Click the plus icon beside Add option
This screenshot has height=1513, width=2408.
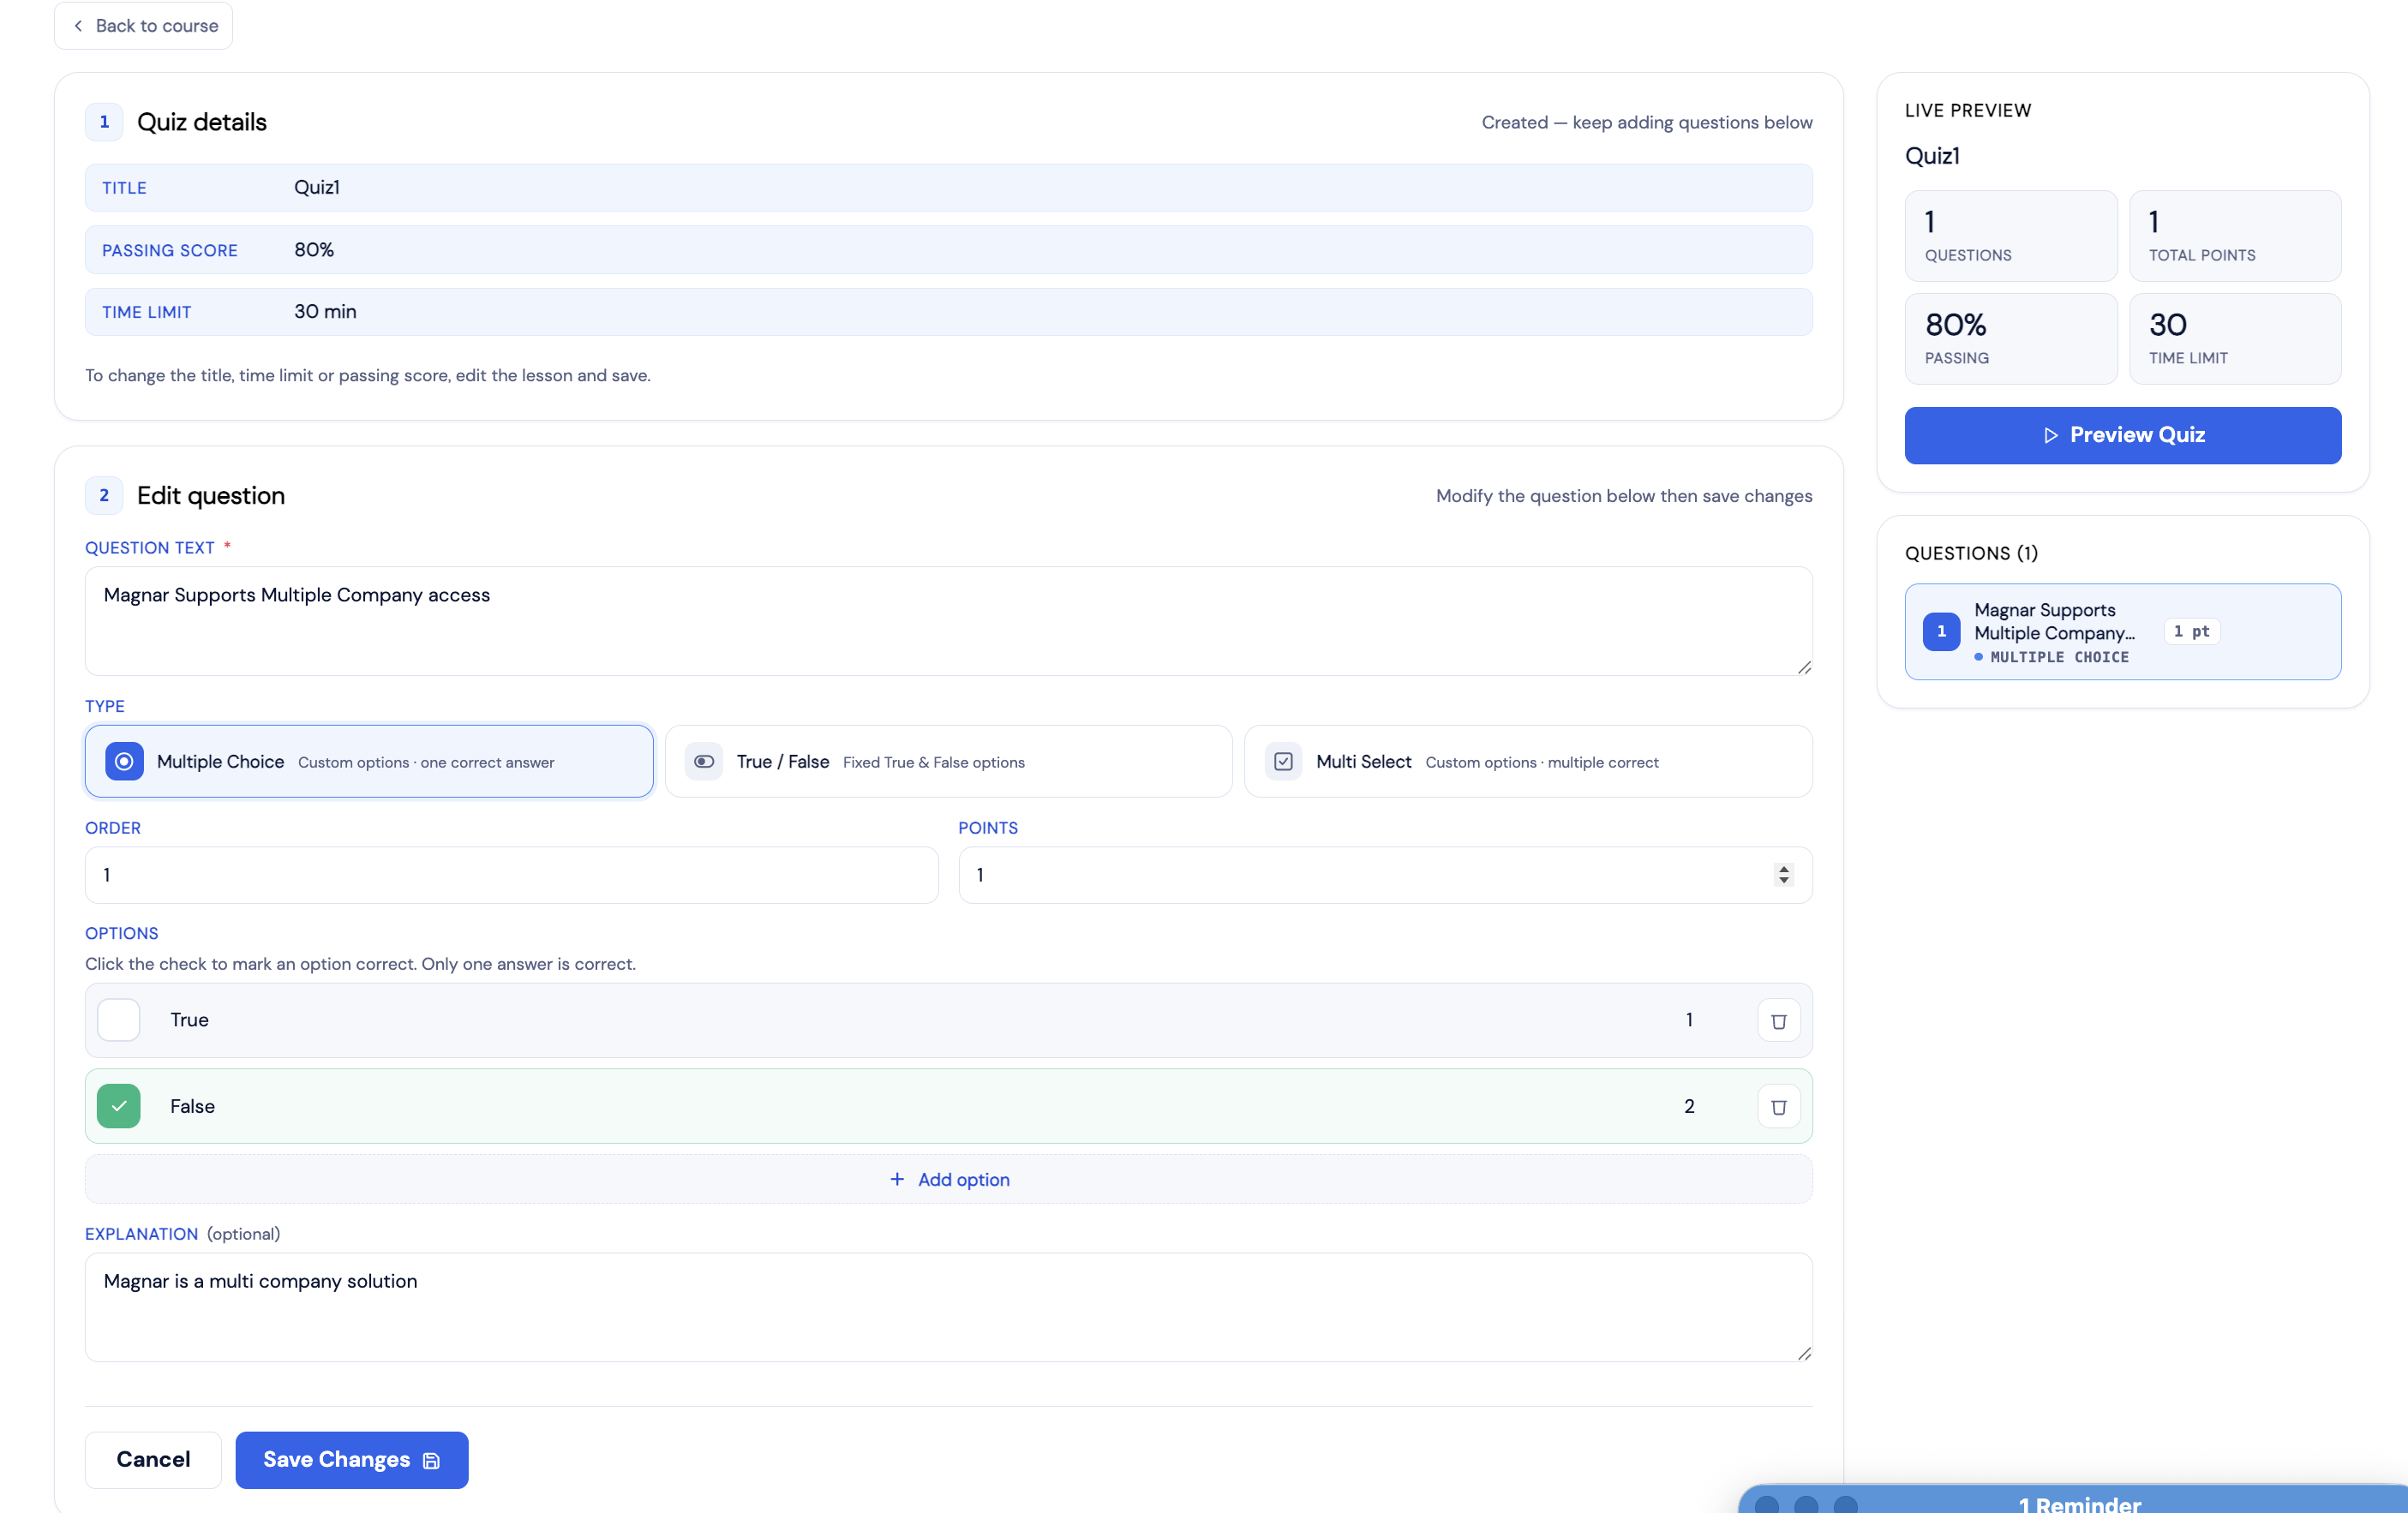(897, 1179)
